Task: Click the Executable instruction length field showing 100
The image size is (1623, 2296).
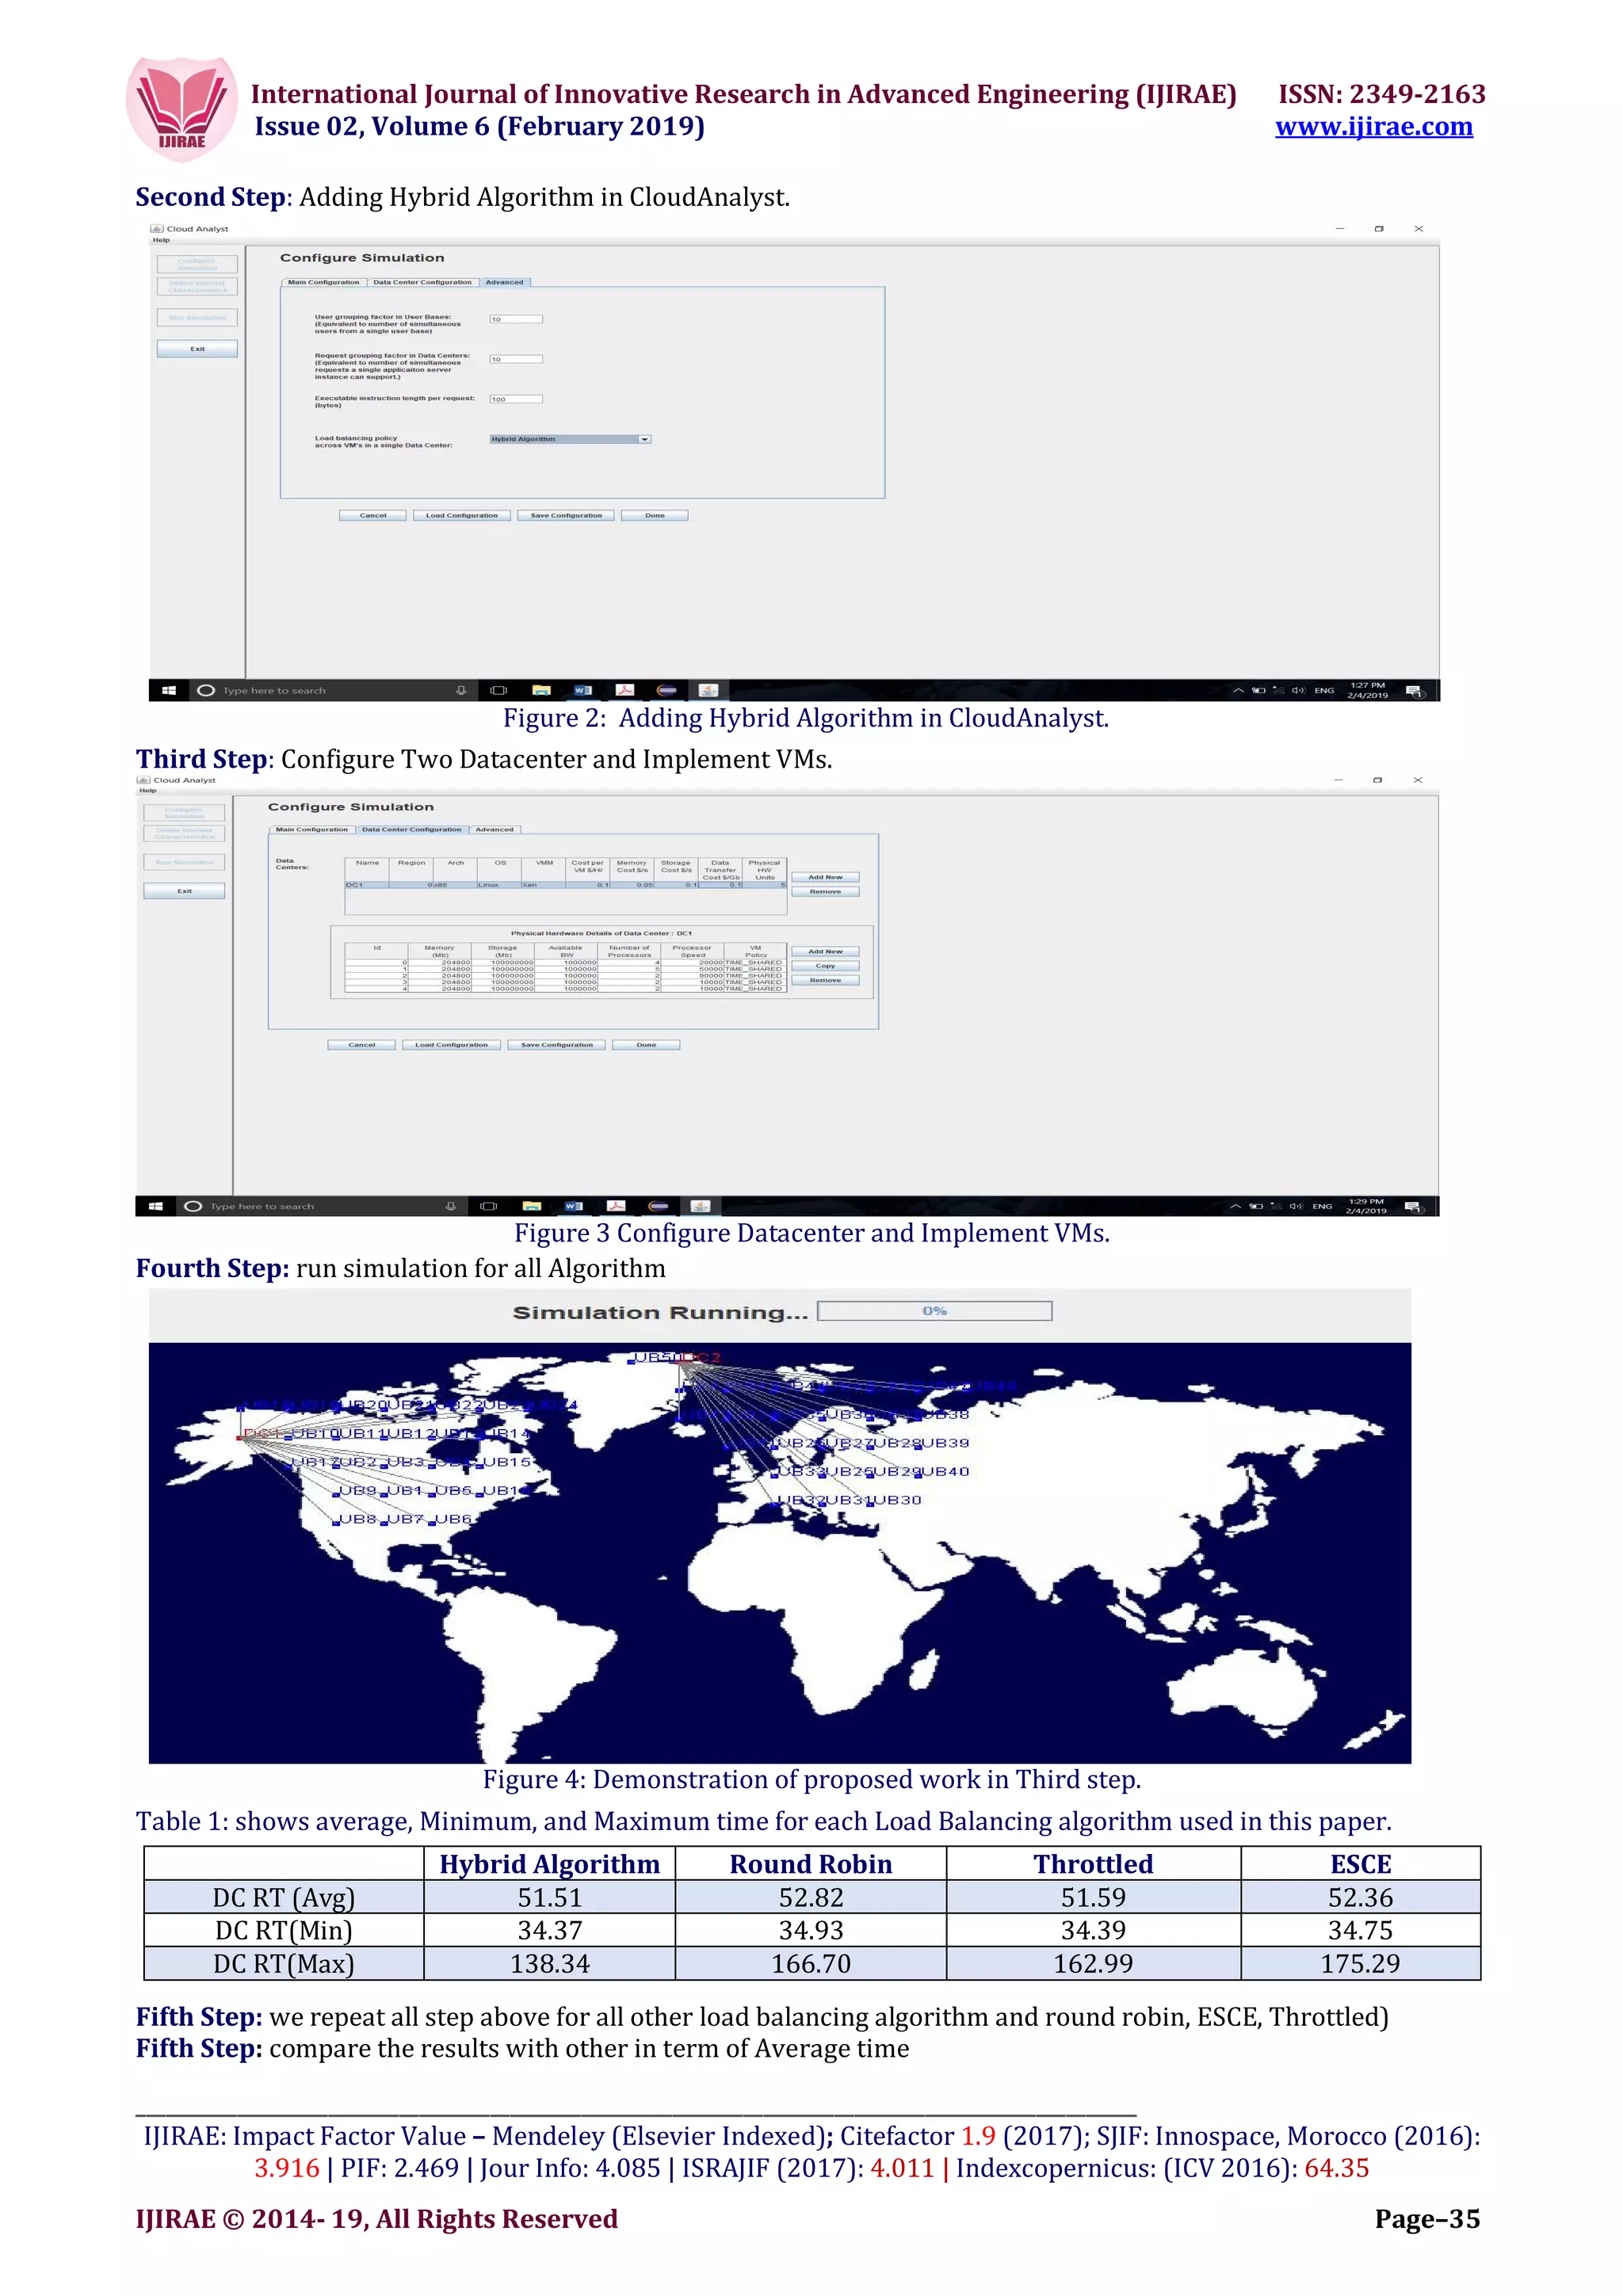Action: (x=516, y=399)
